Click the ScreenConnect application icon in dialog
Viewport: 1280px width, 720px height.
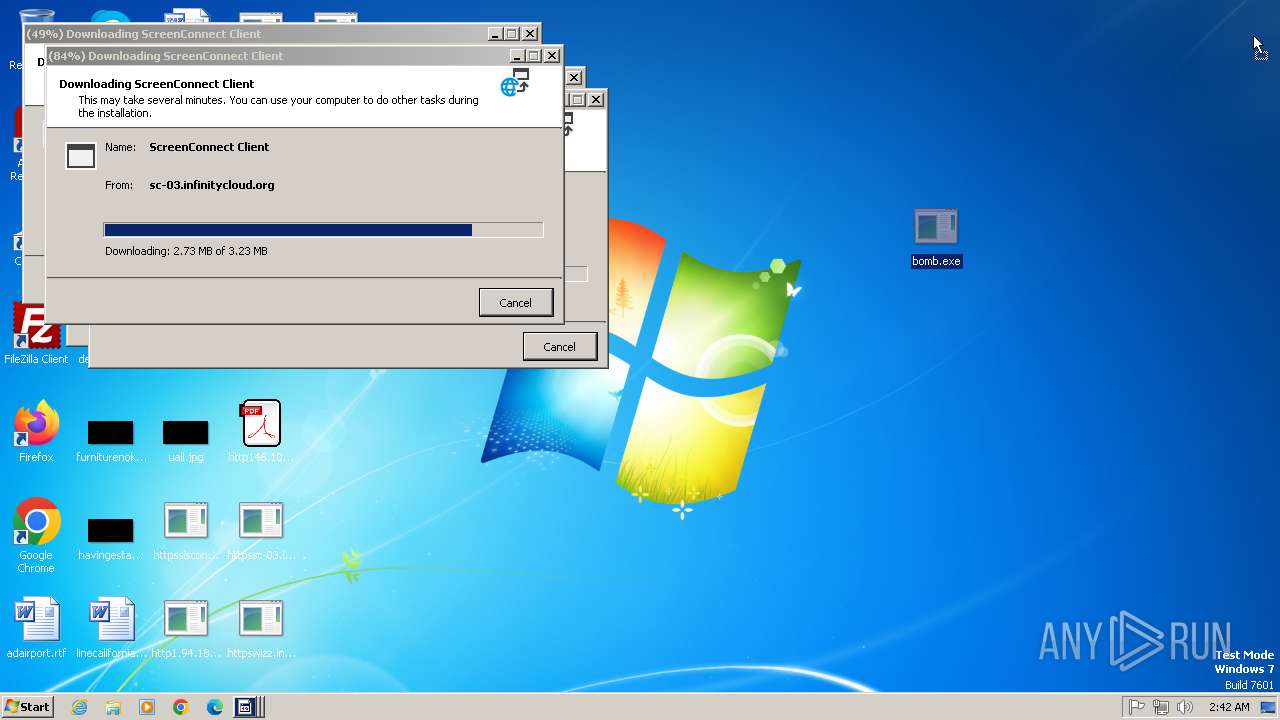tap(81, 156)
